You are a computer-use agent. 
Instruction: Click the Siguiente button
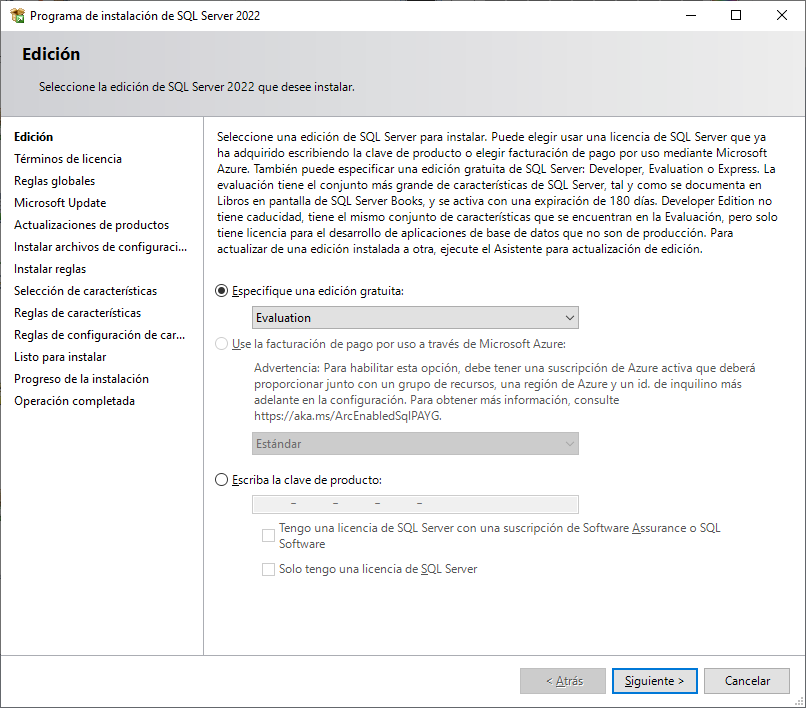coord(654,680)
